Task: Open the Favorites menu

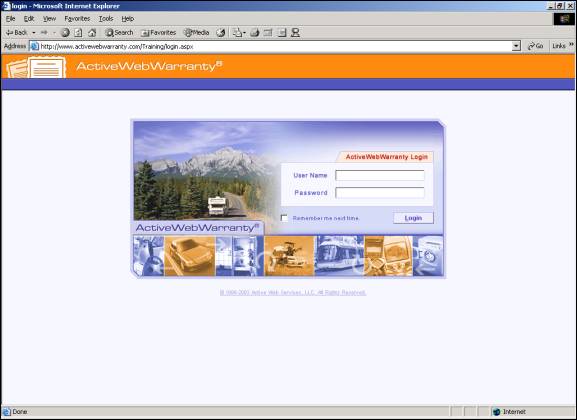Action: (x=77, y=18)
